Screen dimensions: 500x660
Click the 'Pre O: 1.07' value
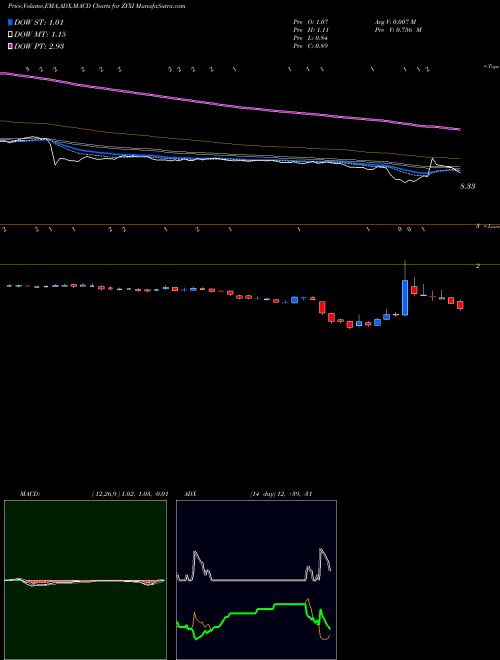pyautogui.click(x=311, y=21)
